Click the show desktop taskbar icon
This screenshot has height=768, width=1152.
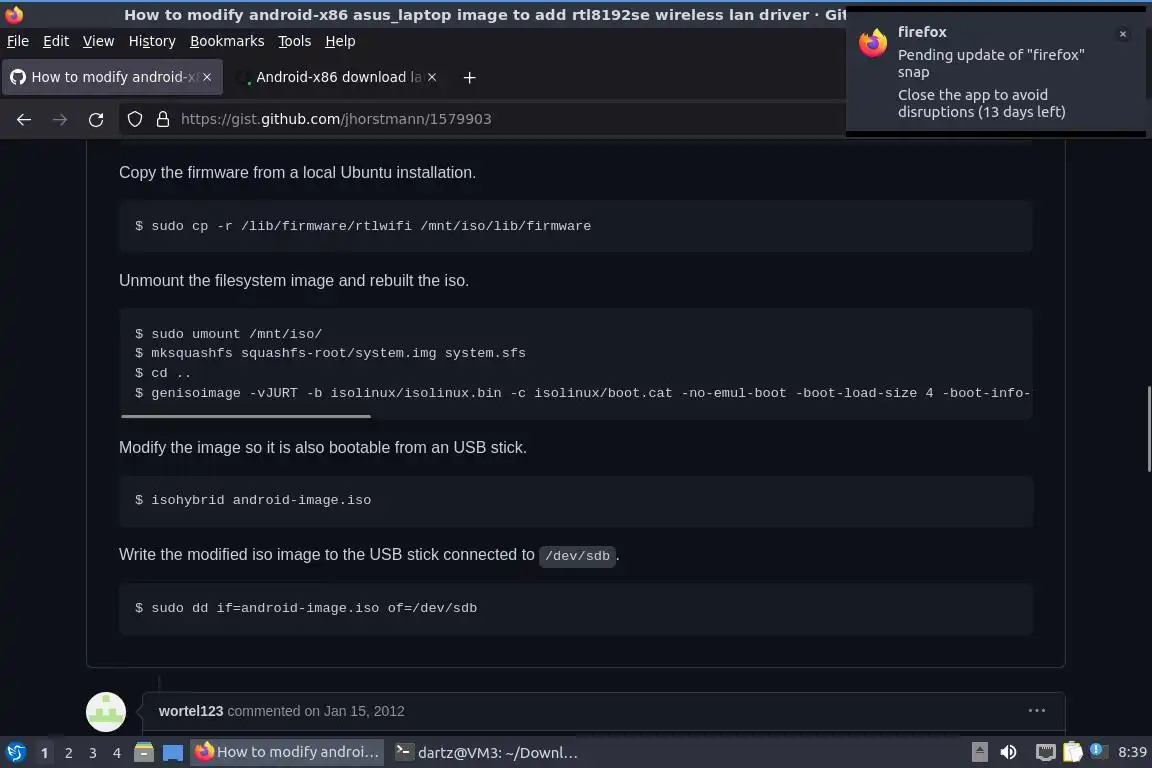pyautogui.click(x=173, y=752)
